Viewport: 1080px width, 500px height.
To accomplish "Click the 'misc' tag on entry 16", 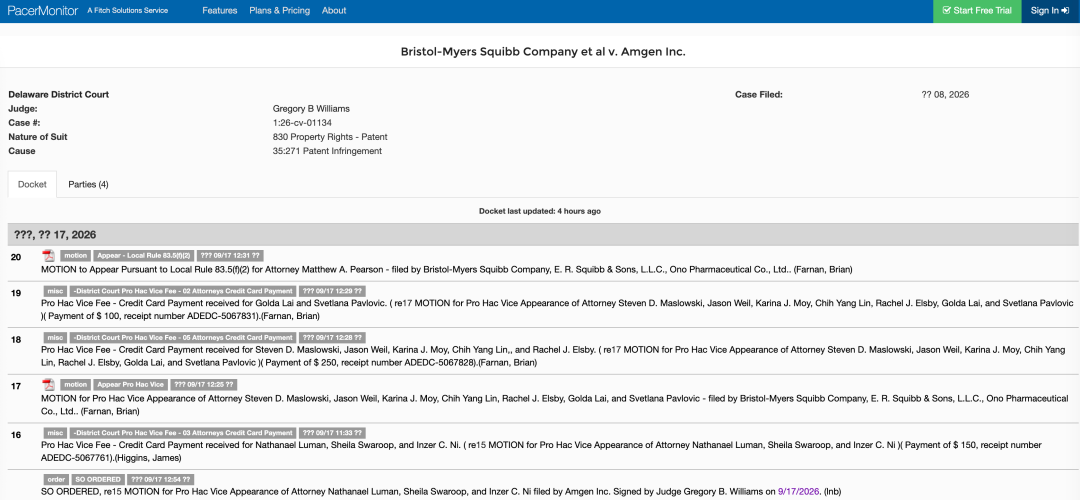I will coord(55,433).
